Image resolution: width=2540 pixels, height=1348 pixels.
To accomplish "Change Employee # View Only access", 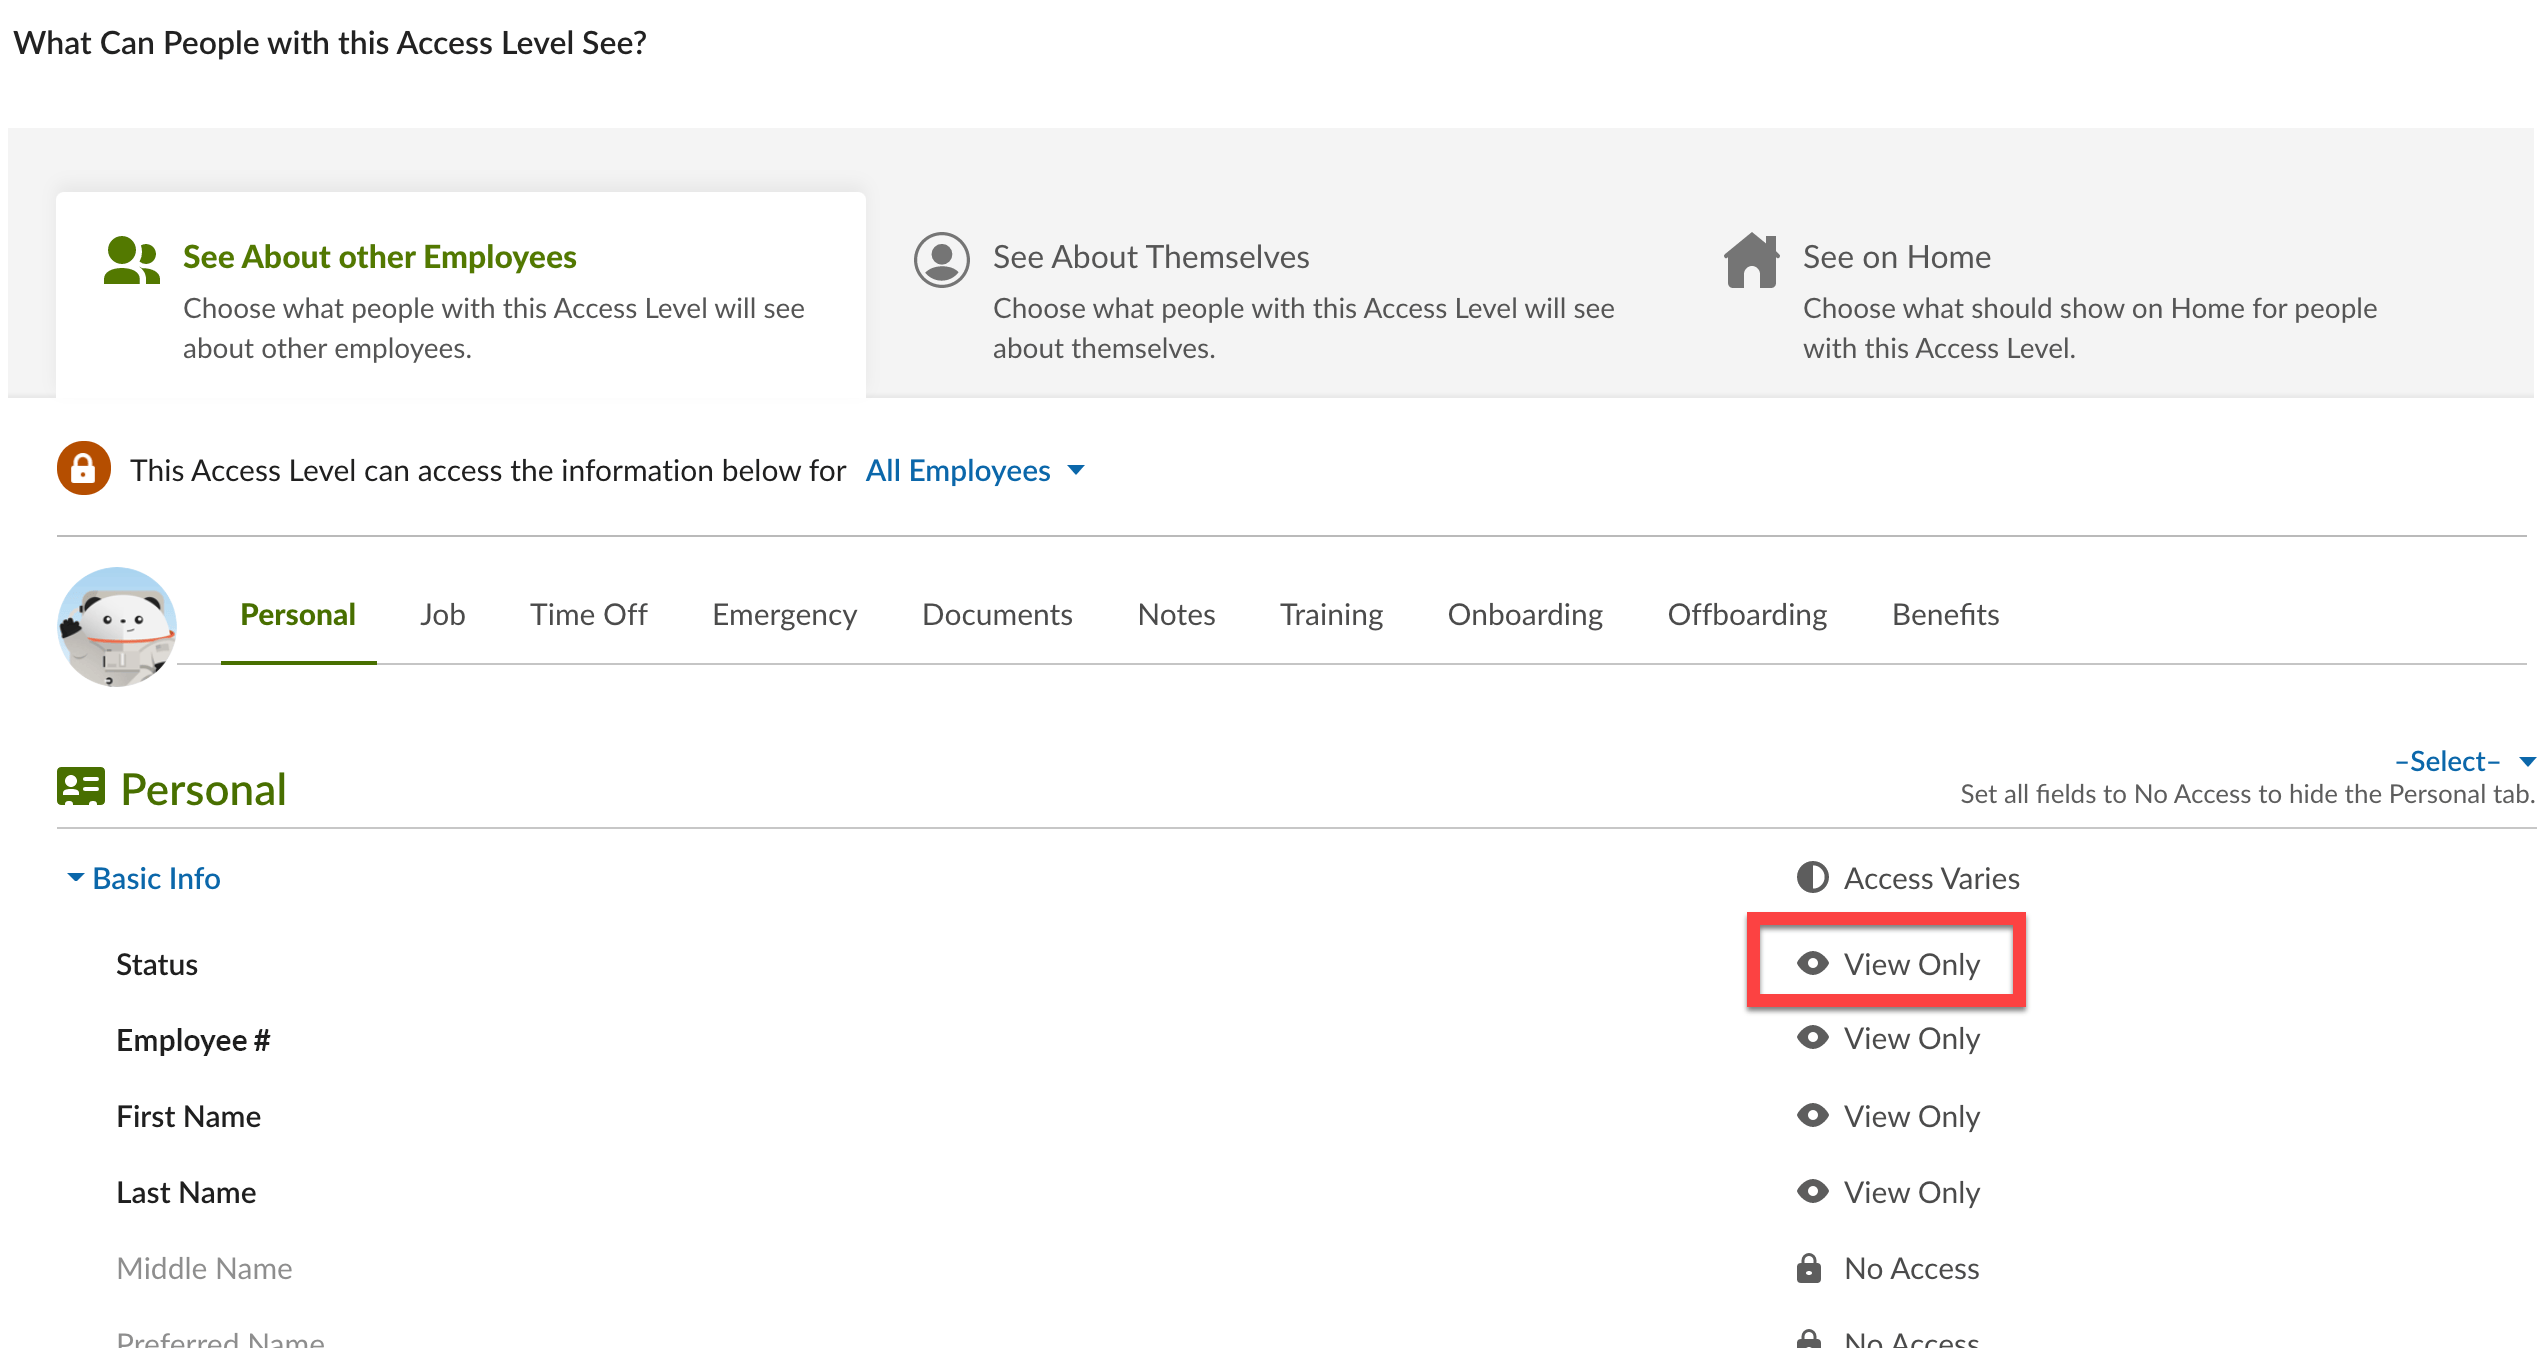I will 1888,1038.
